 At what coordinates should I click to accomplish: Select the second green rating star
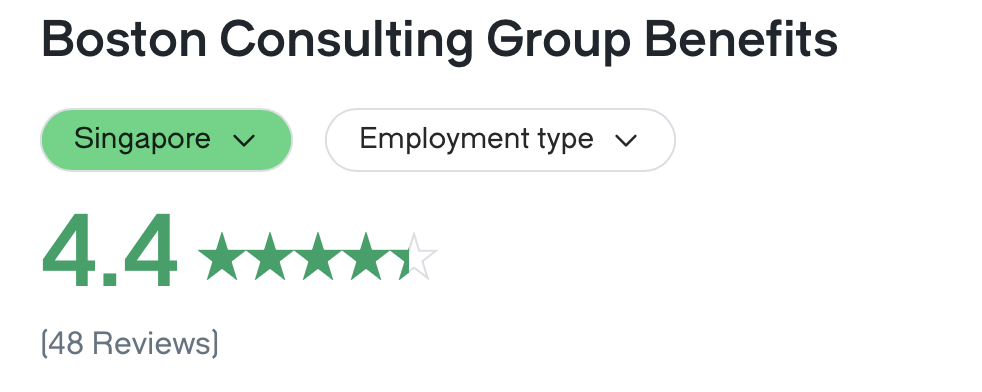tap(270, 255)
